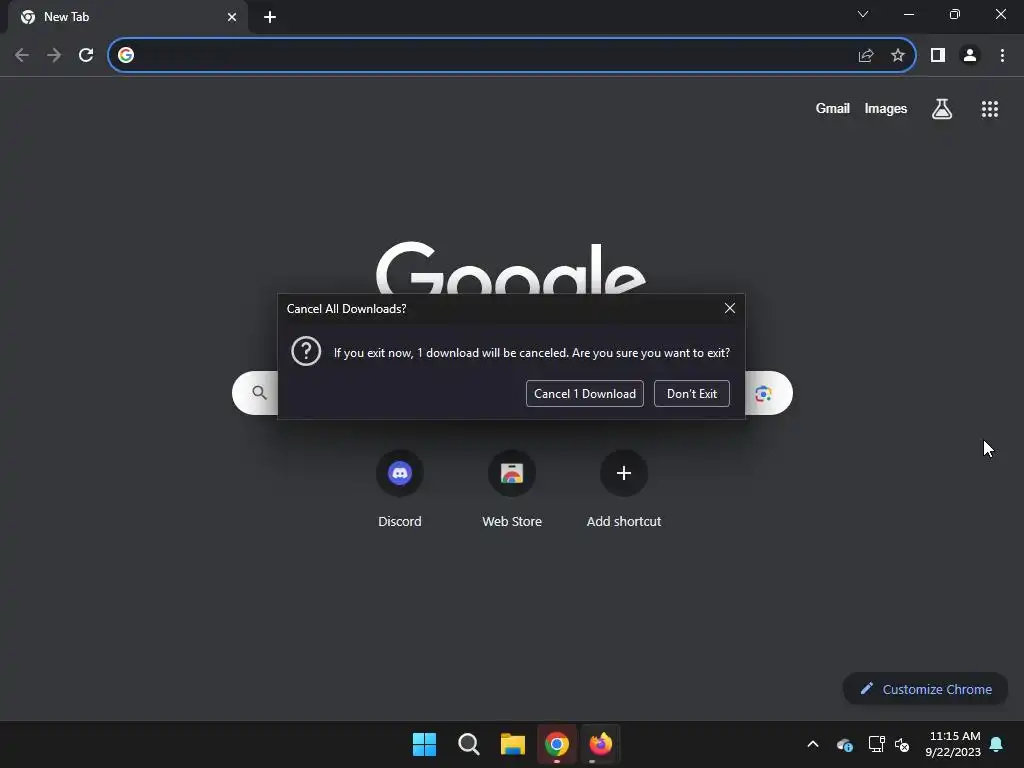This screenshot has height=768, width=1024.
Task: Open the Chrome side panel
Action: tap(938, 56)
